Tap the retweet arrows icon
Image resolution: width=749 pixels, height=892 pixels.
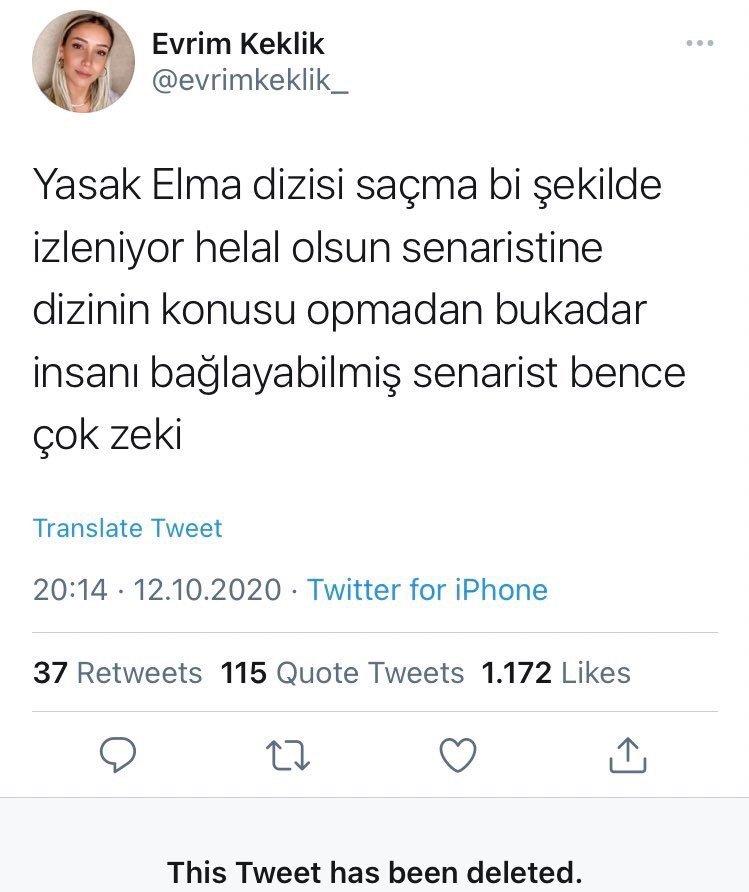click(x=289, y=755)
